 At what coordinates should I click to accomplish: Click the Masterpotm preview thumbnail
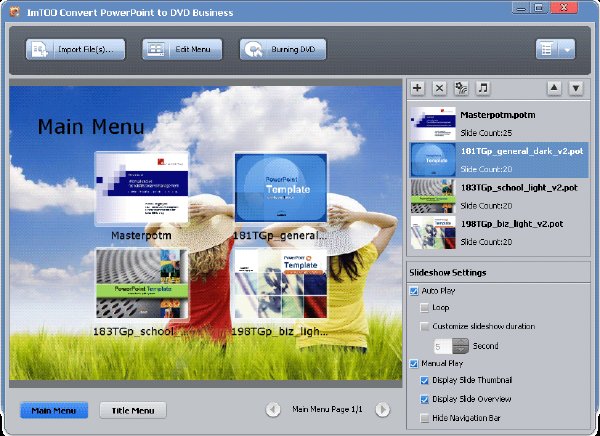[x=142, y=188]
